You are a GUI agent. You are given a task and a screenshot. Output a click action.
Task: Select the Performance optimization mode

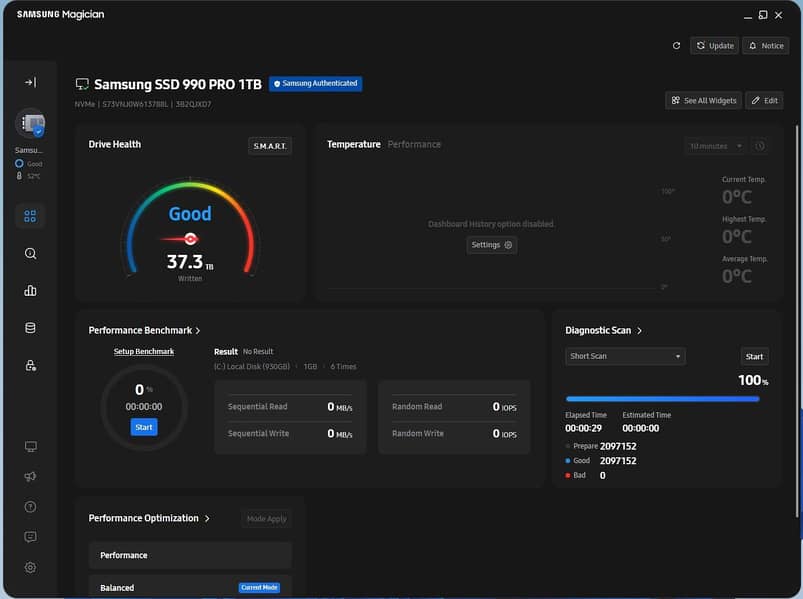pyautogui.click(x=190, y=555)
